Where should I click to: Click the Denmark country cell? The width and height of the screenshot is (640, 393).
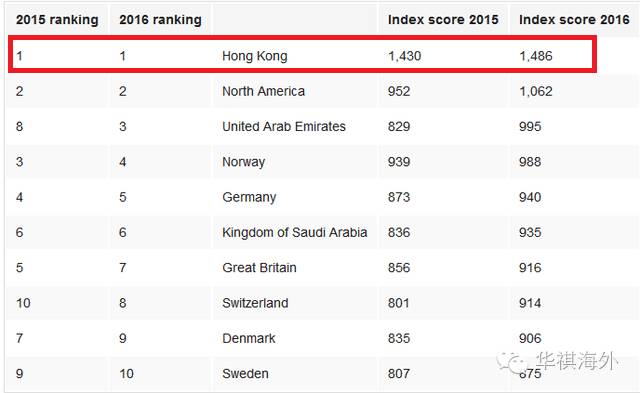point(249,338)
